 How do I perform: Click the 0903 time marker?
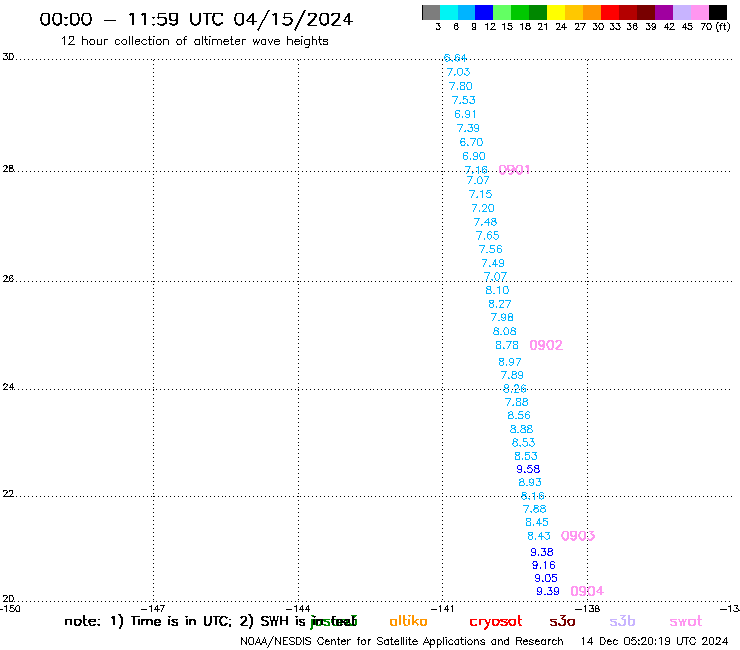coord(578,536)
